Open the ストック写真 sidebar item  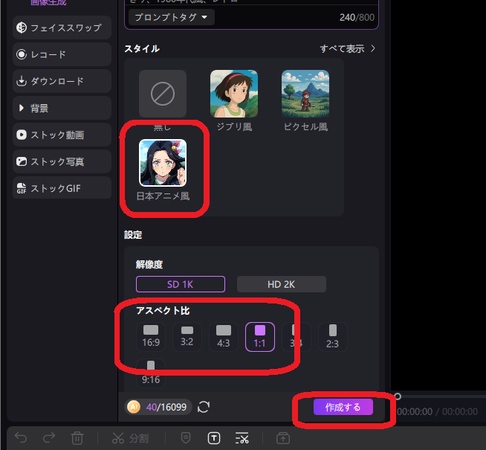pyautogui.click(x=62, y=162)
